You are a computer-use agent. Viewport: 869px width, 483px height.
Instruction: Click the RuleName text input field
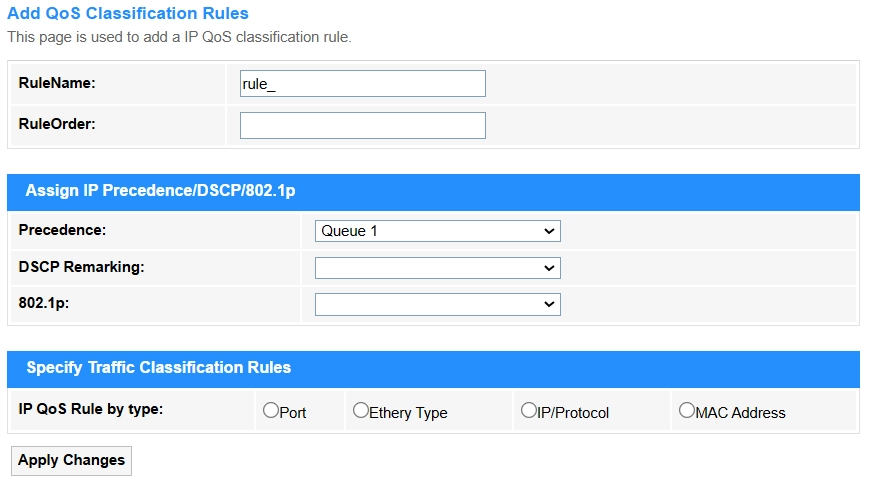point(362,84)
